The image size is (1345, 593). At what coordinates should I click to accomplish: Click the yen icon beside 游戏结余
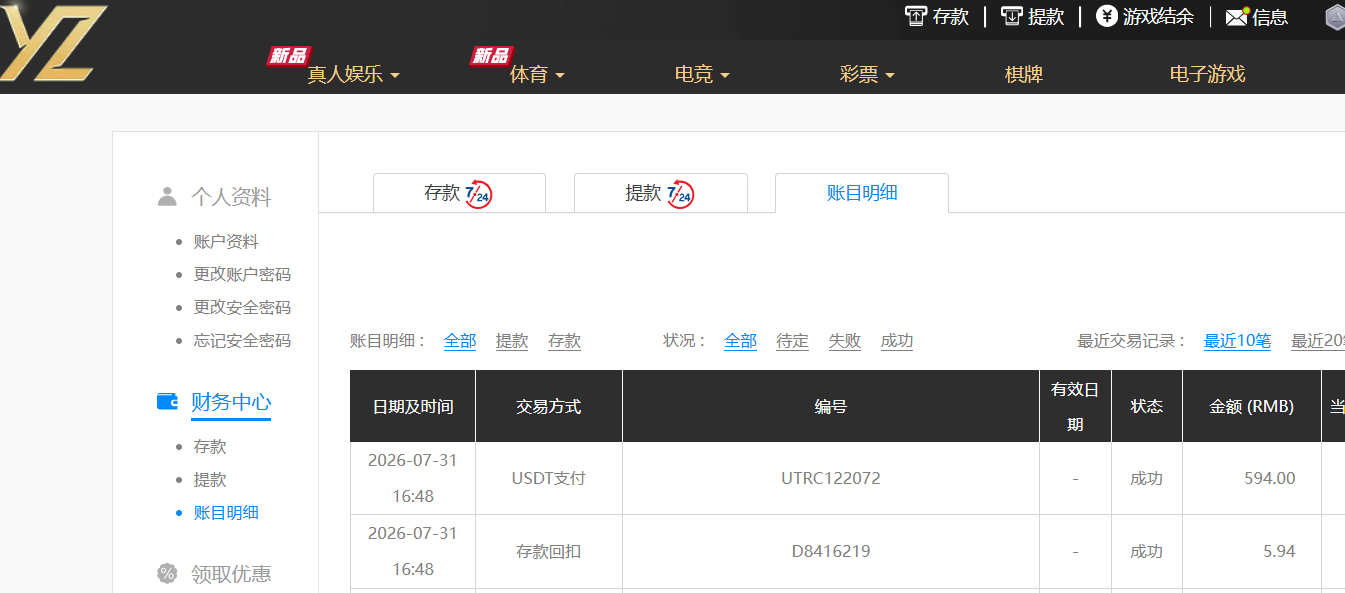tap(1106, 16)
